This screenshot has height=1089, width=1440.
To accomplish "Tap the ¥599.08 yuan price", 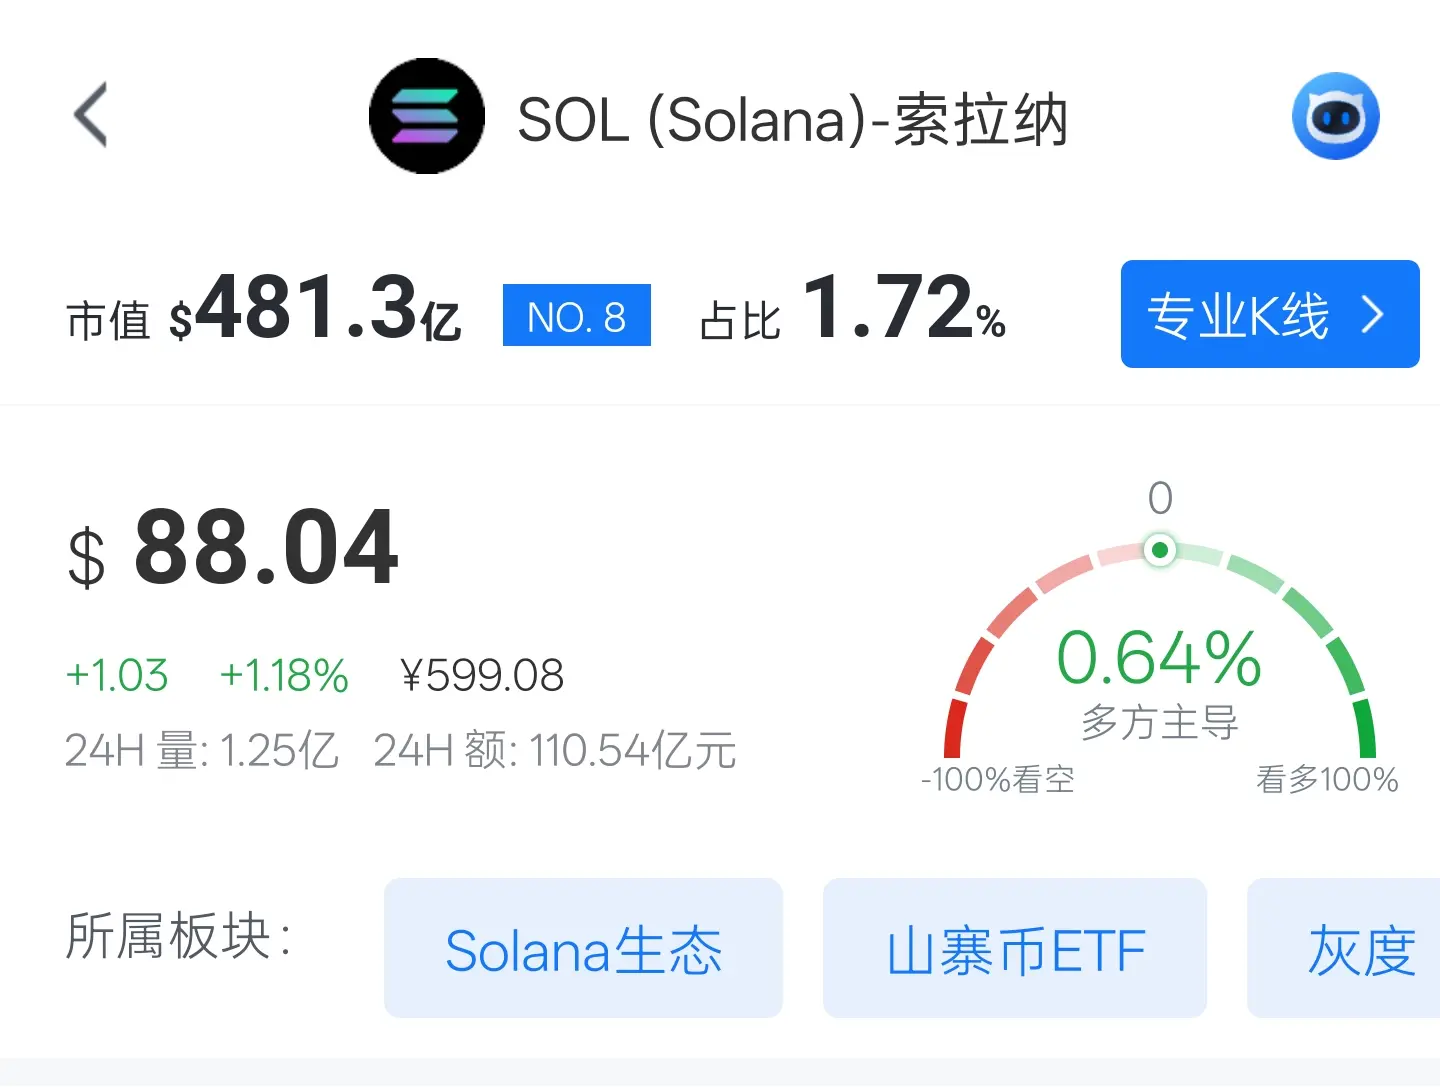I will pyautogui.click(x=482, y=676).
